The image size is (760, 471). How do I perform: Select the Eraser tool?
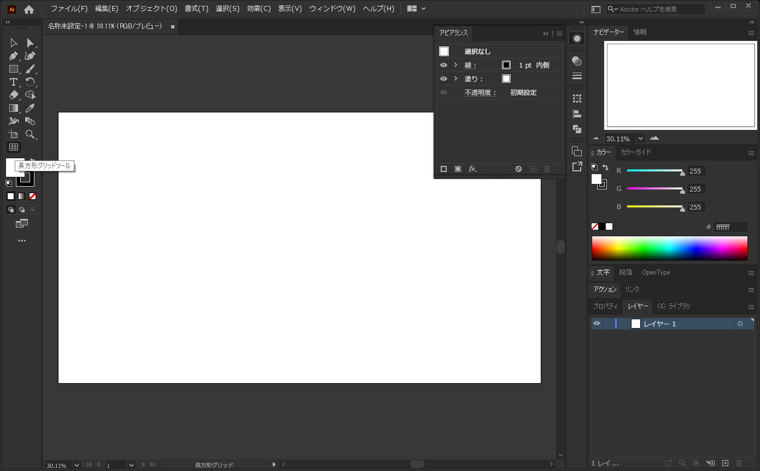13,95
